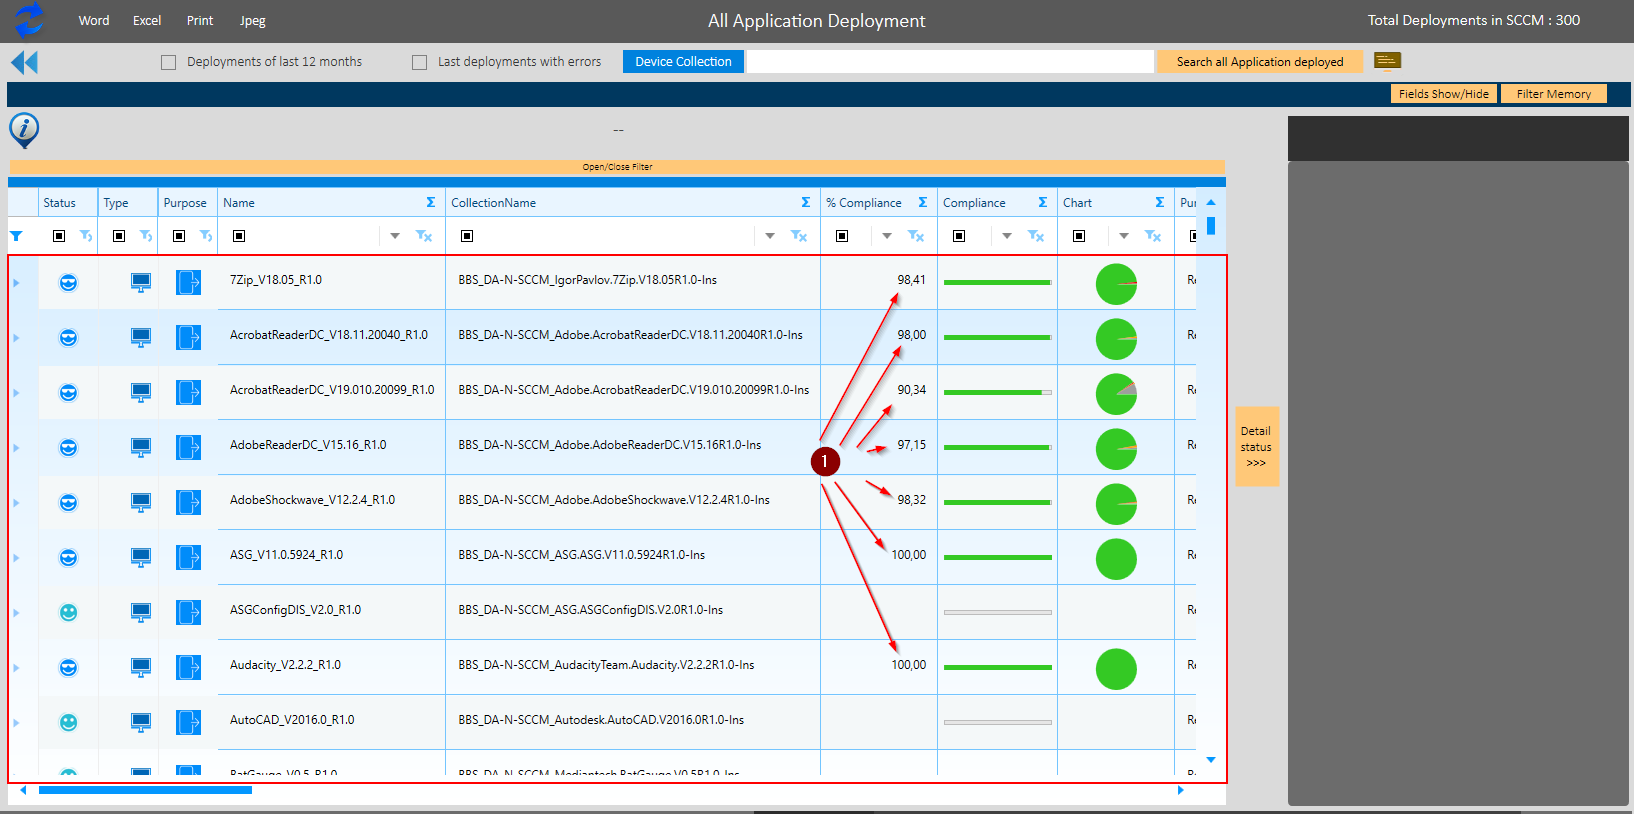Click the status smiley for ASGConfigDIS_V2.0_R1.0
Image resolution: width=1634 pixels, height=814 pixels.
[x=68, y=613]
